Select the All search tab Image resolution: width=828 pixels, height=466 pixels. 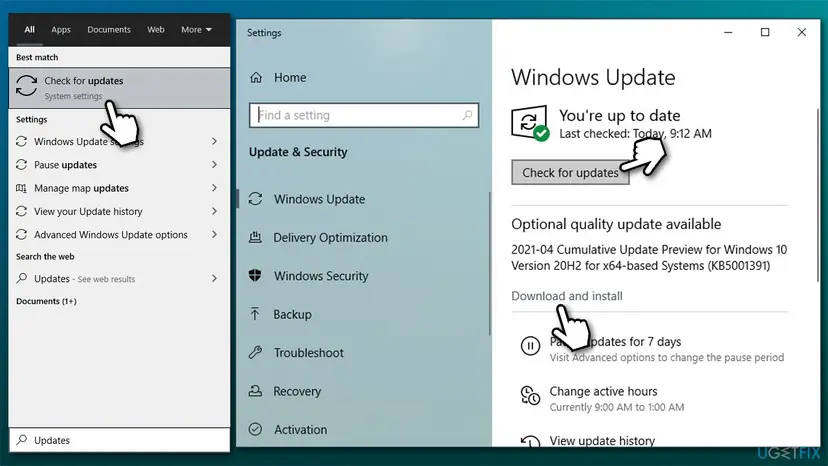pyautogui.click(x=30, y=30)
